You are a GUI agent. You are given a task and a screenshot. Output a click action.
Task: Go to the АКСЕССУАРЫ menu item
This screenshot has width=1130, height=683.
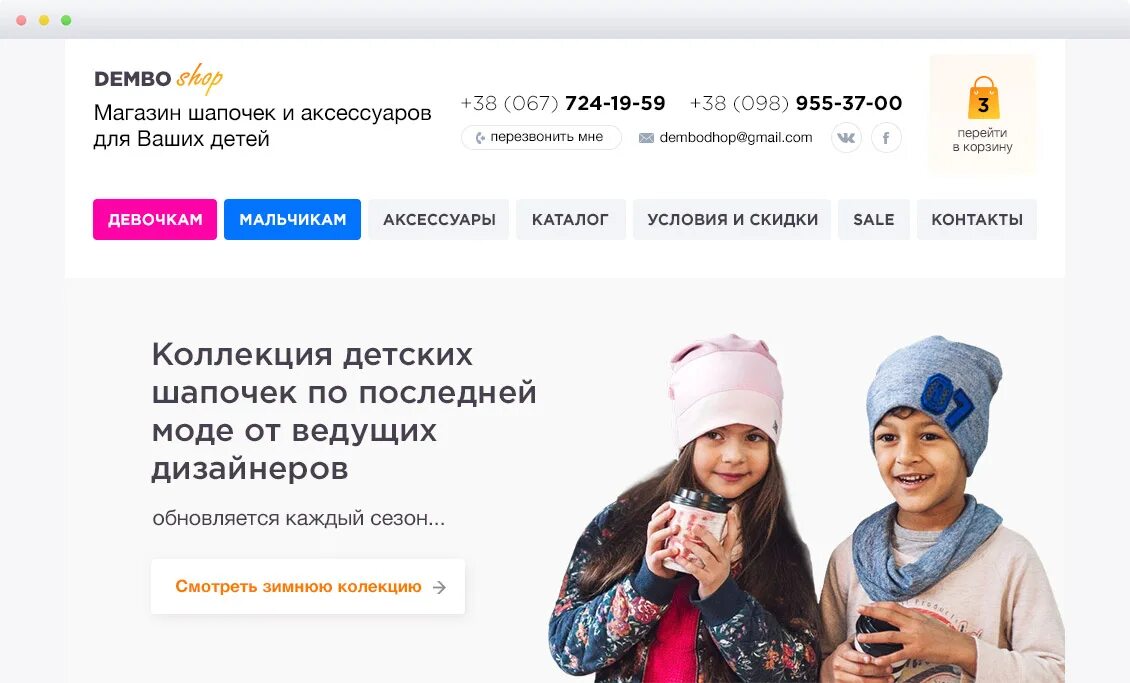point(439,220)
